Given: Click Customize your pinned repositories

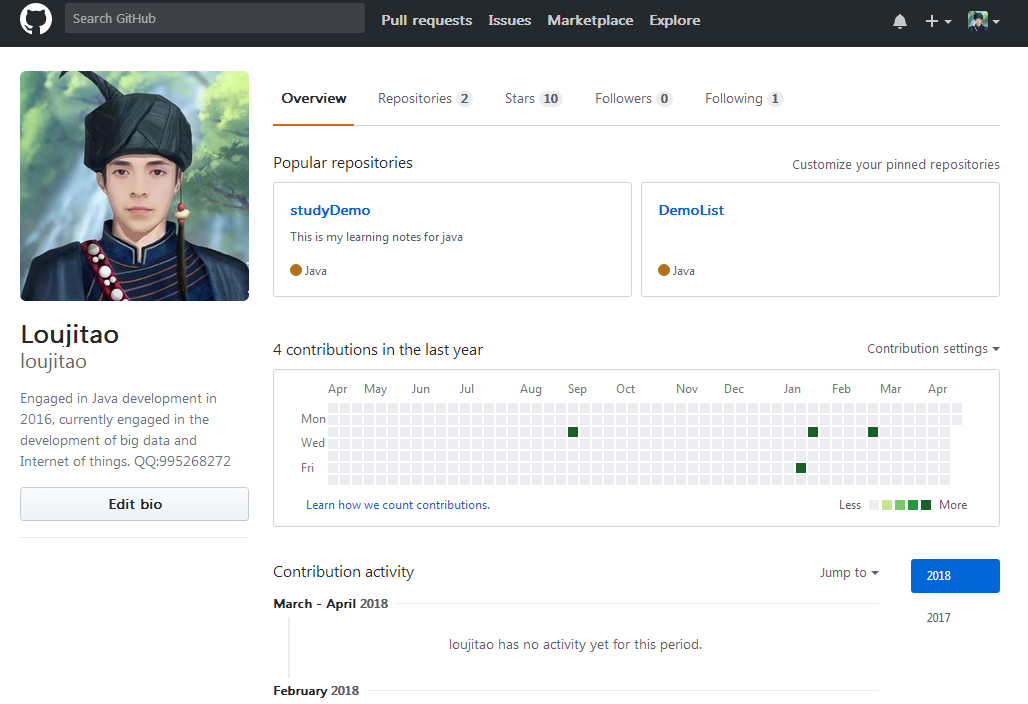Looking at the screenshot, I should click(896, 165).
